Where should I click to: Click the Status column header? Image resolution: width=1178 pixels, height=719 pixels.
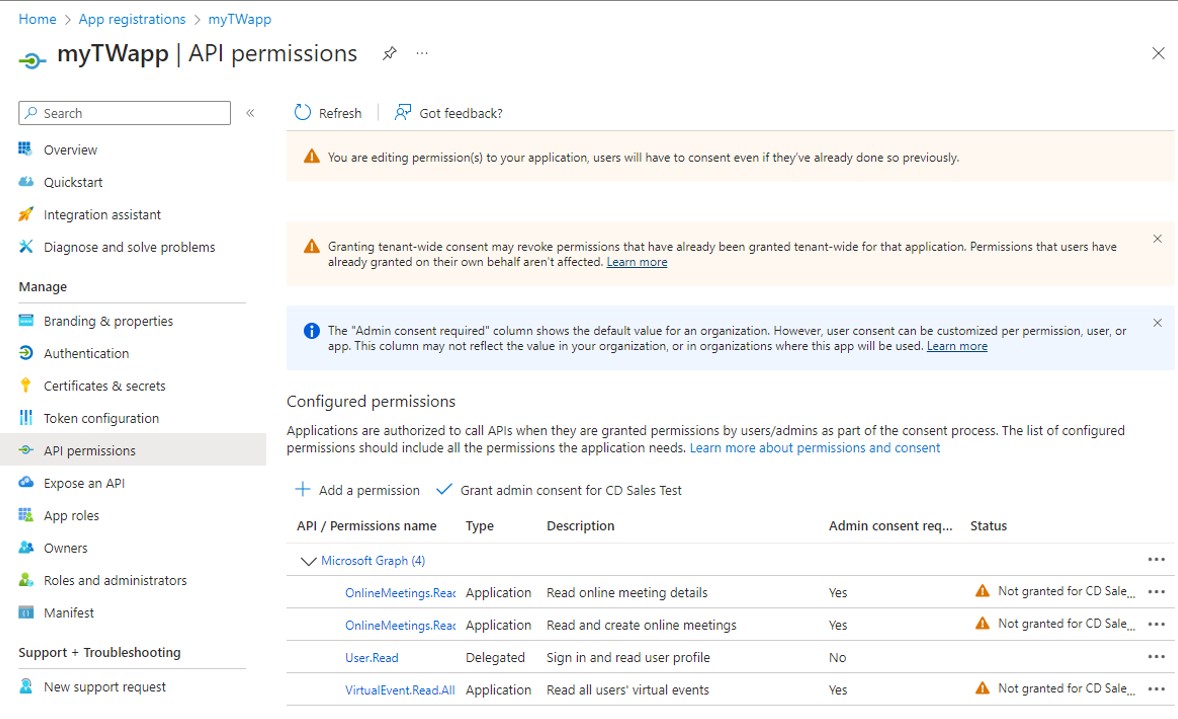tap(988, 526)
